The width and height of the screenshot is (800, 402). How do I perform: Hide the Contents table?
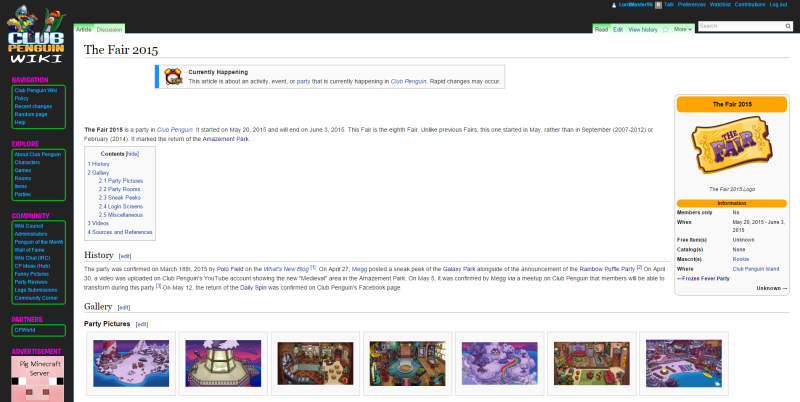(x=132, y=154)
